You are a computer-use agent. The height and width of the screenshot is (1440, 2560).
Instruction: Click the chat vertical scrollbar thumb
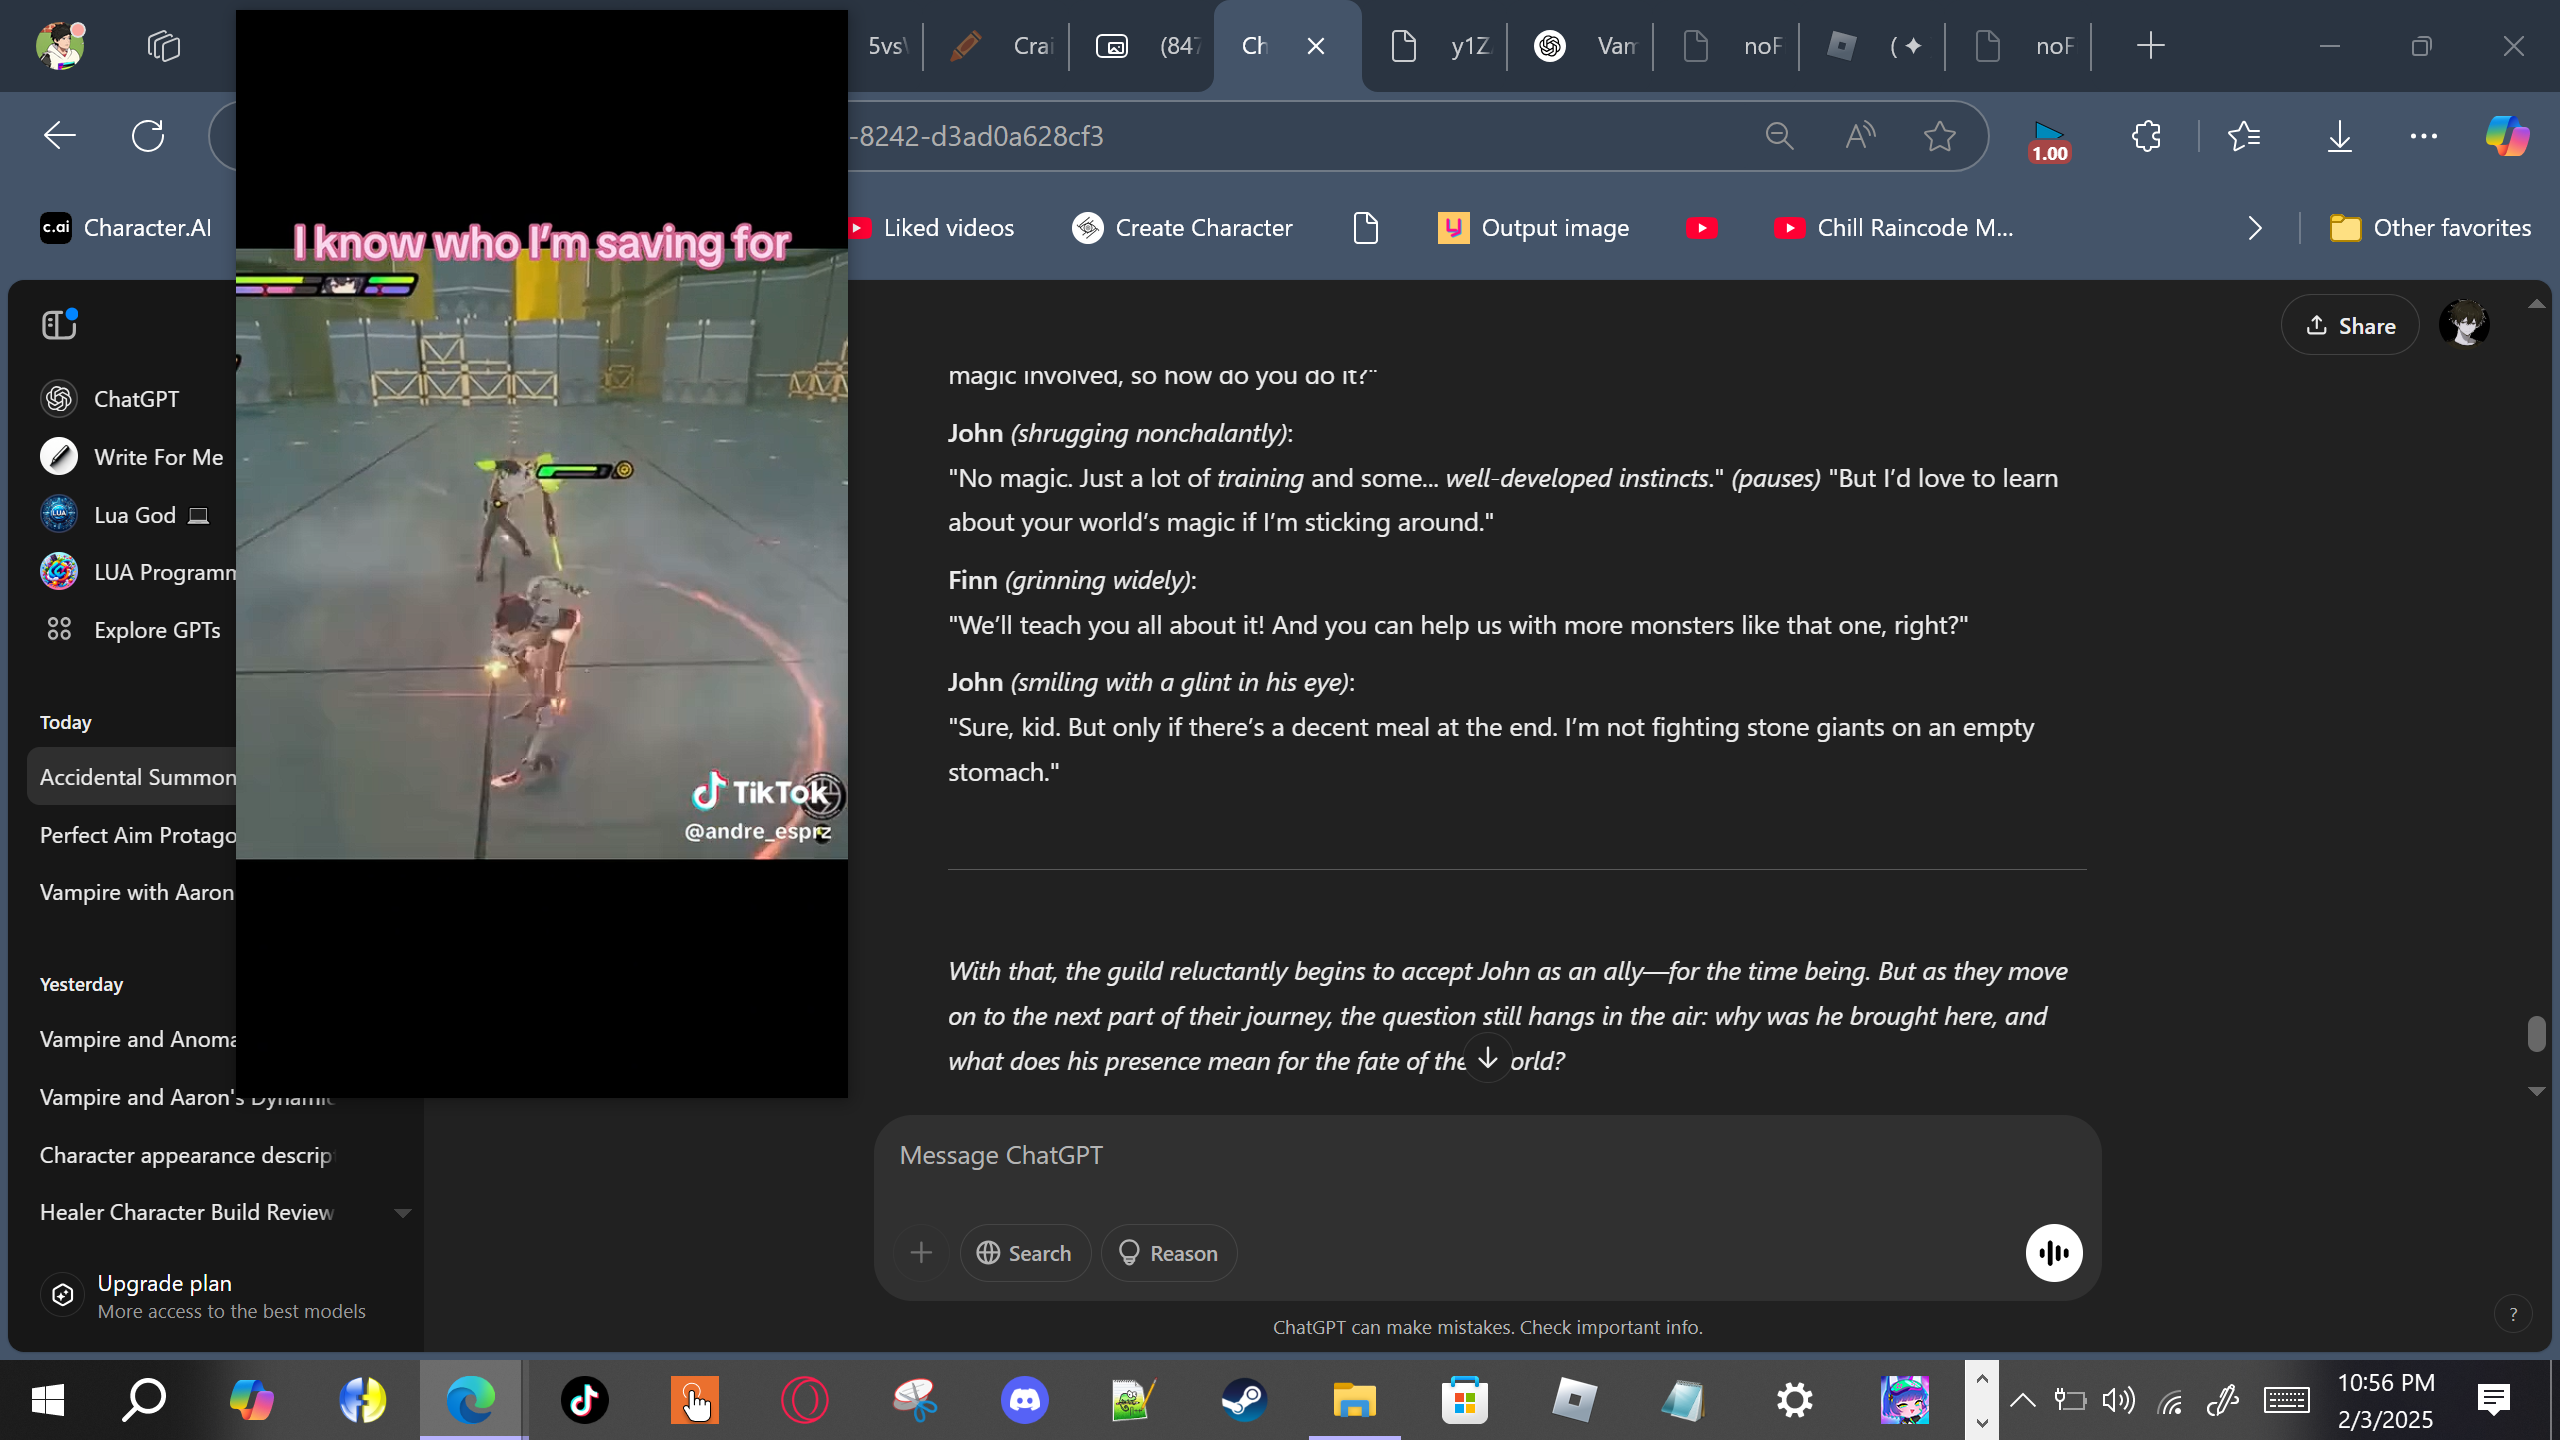click(2536, 1034)
